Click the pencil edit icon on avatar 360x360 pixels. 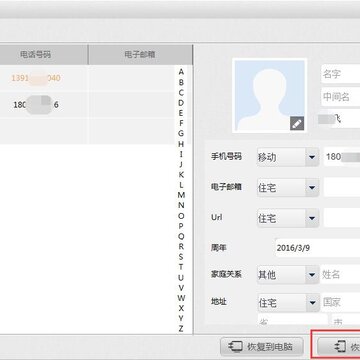pyautogui.click(x=297, y=124)
